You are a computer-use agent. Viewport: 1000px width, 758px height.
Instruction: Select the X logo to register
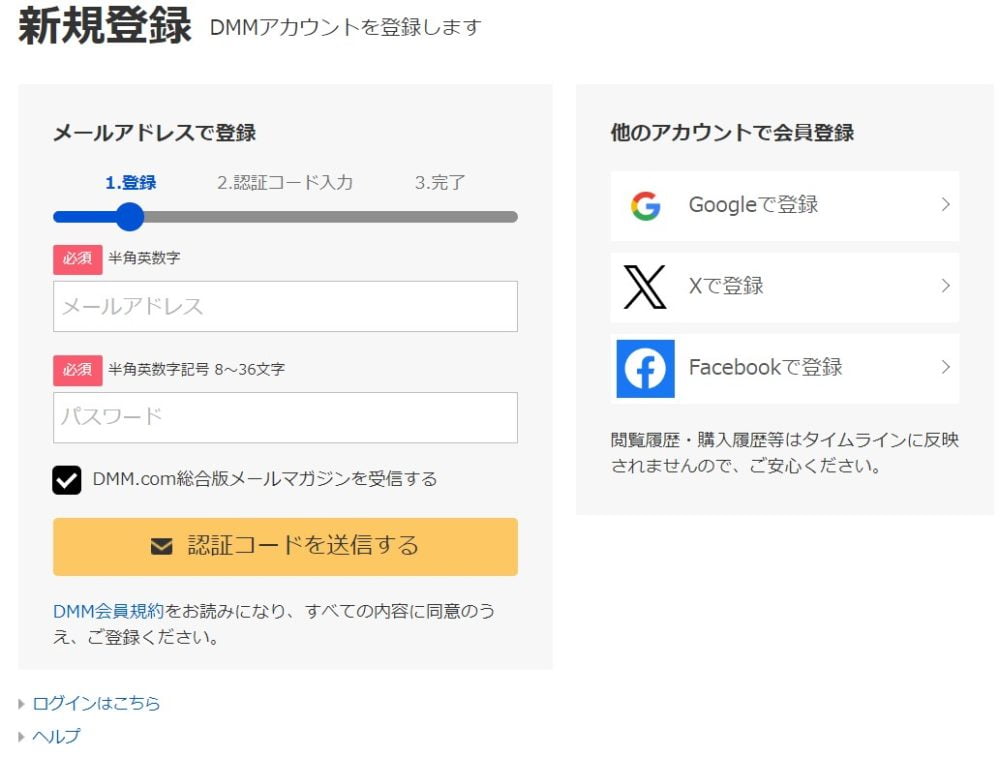645,287
